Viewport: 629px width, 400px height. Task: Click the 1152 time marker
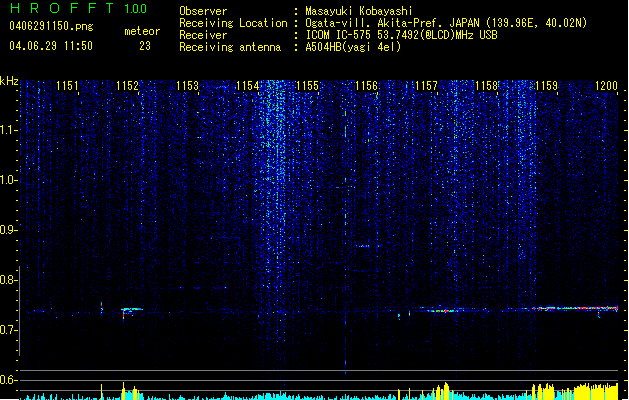[127, 86]
